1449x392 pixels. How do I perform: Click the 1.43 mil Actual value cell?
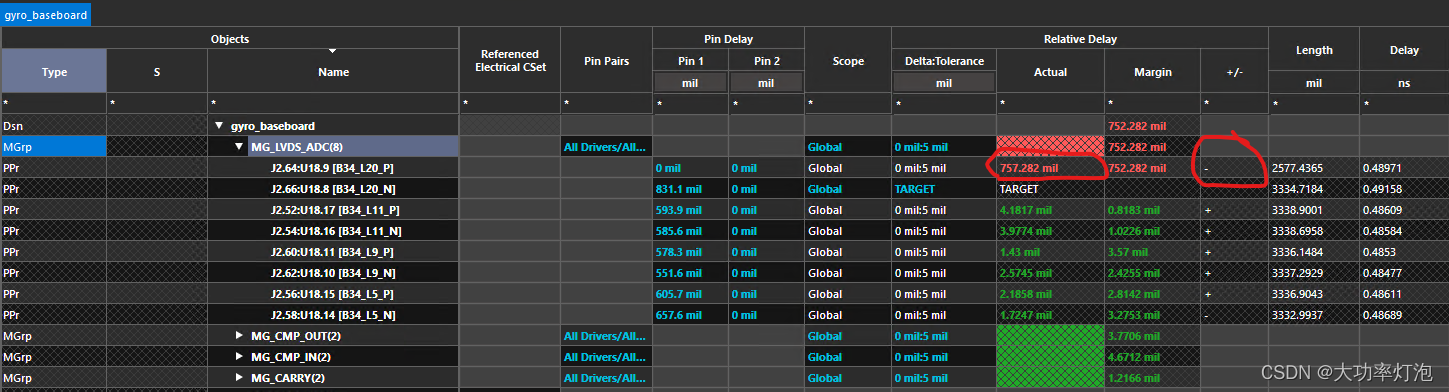(1050, 252)
